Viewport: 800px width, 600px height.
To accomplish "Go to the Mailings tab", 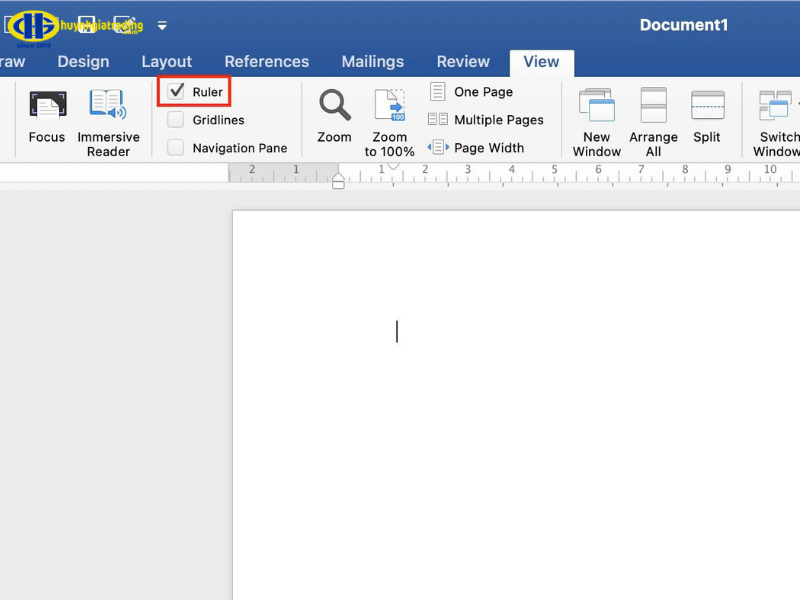I will 372,62.
